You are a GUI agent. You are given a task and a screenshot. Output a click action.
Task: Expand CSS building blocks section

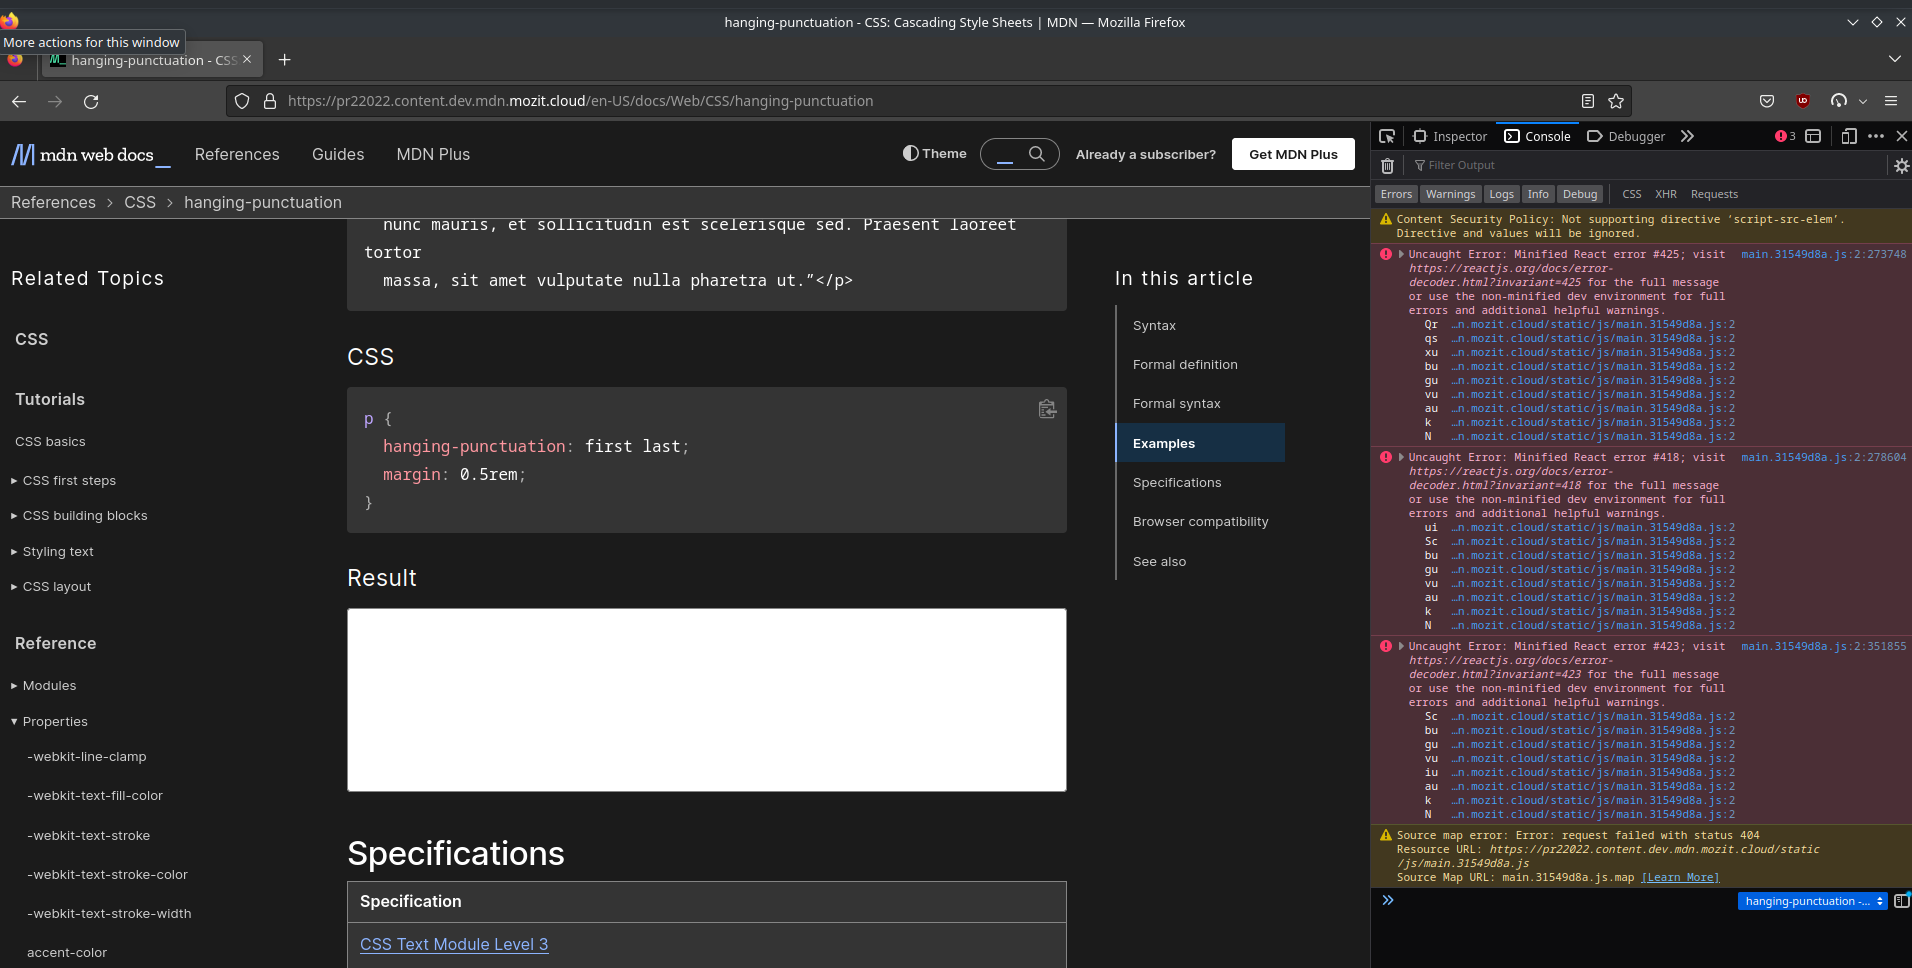80,516
